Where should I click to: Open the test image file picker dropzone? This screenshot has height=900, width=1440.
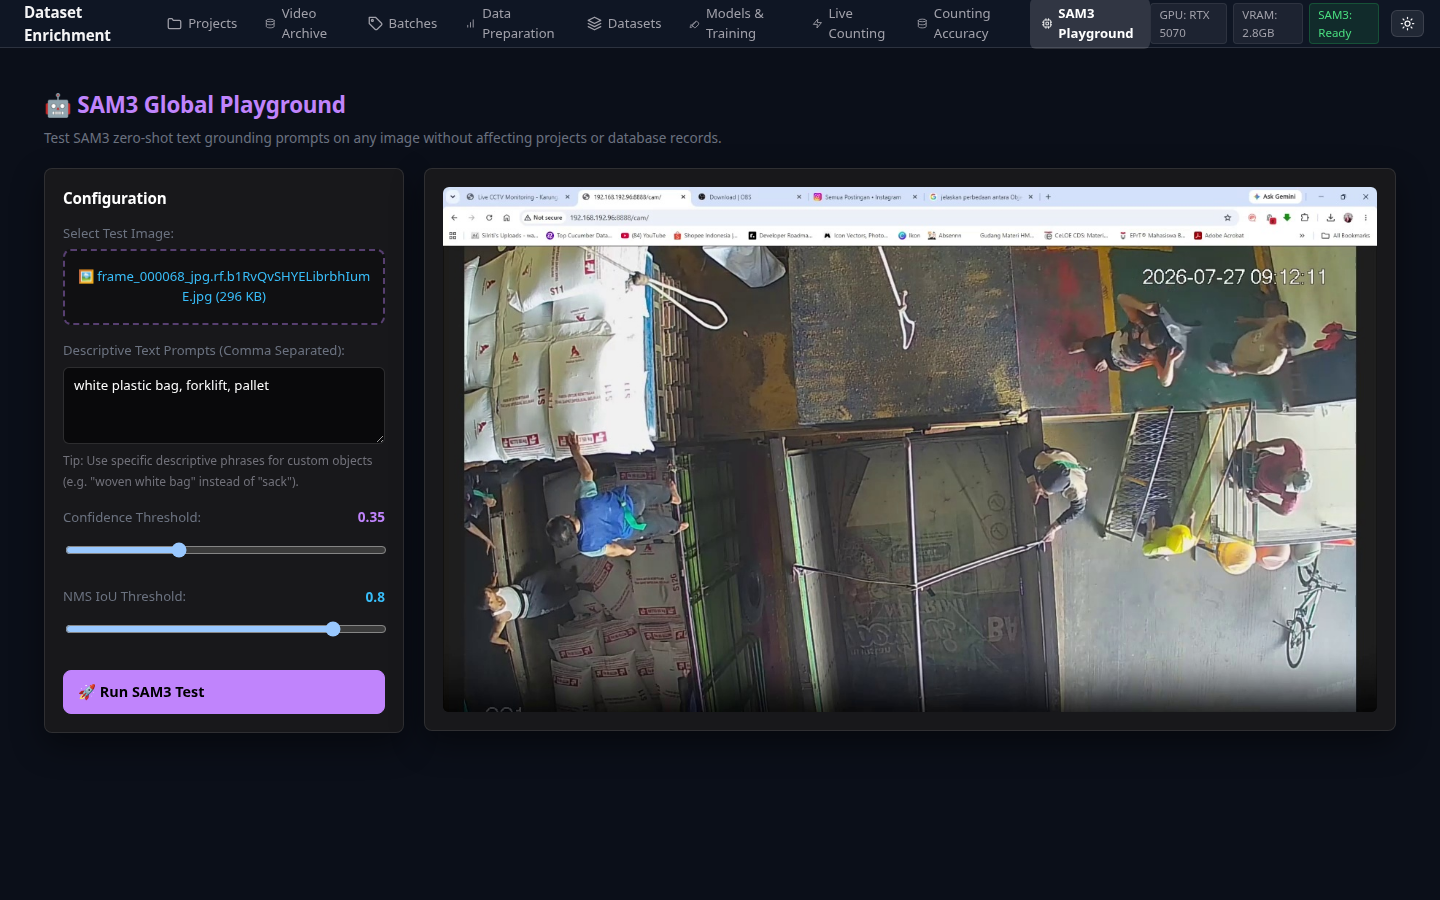224,287
